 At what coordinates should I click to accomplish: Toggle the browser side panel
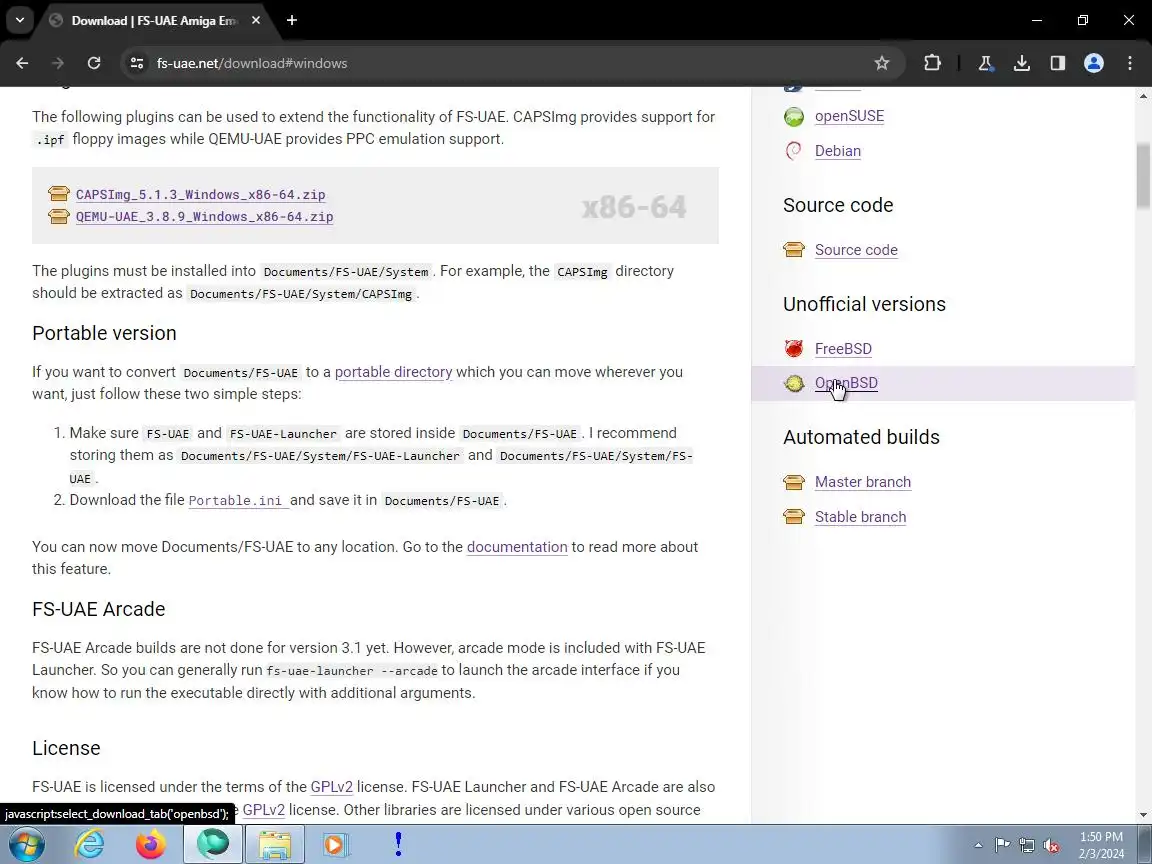1057,63
